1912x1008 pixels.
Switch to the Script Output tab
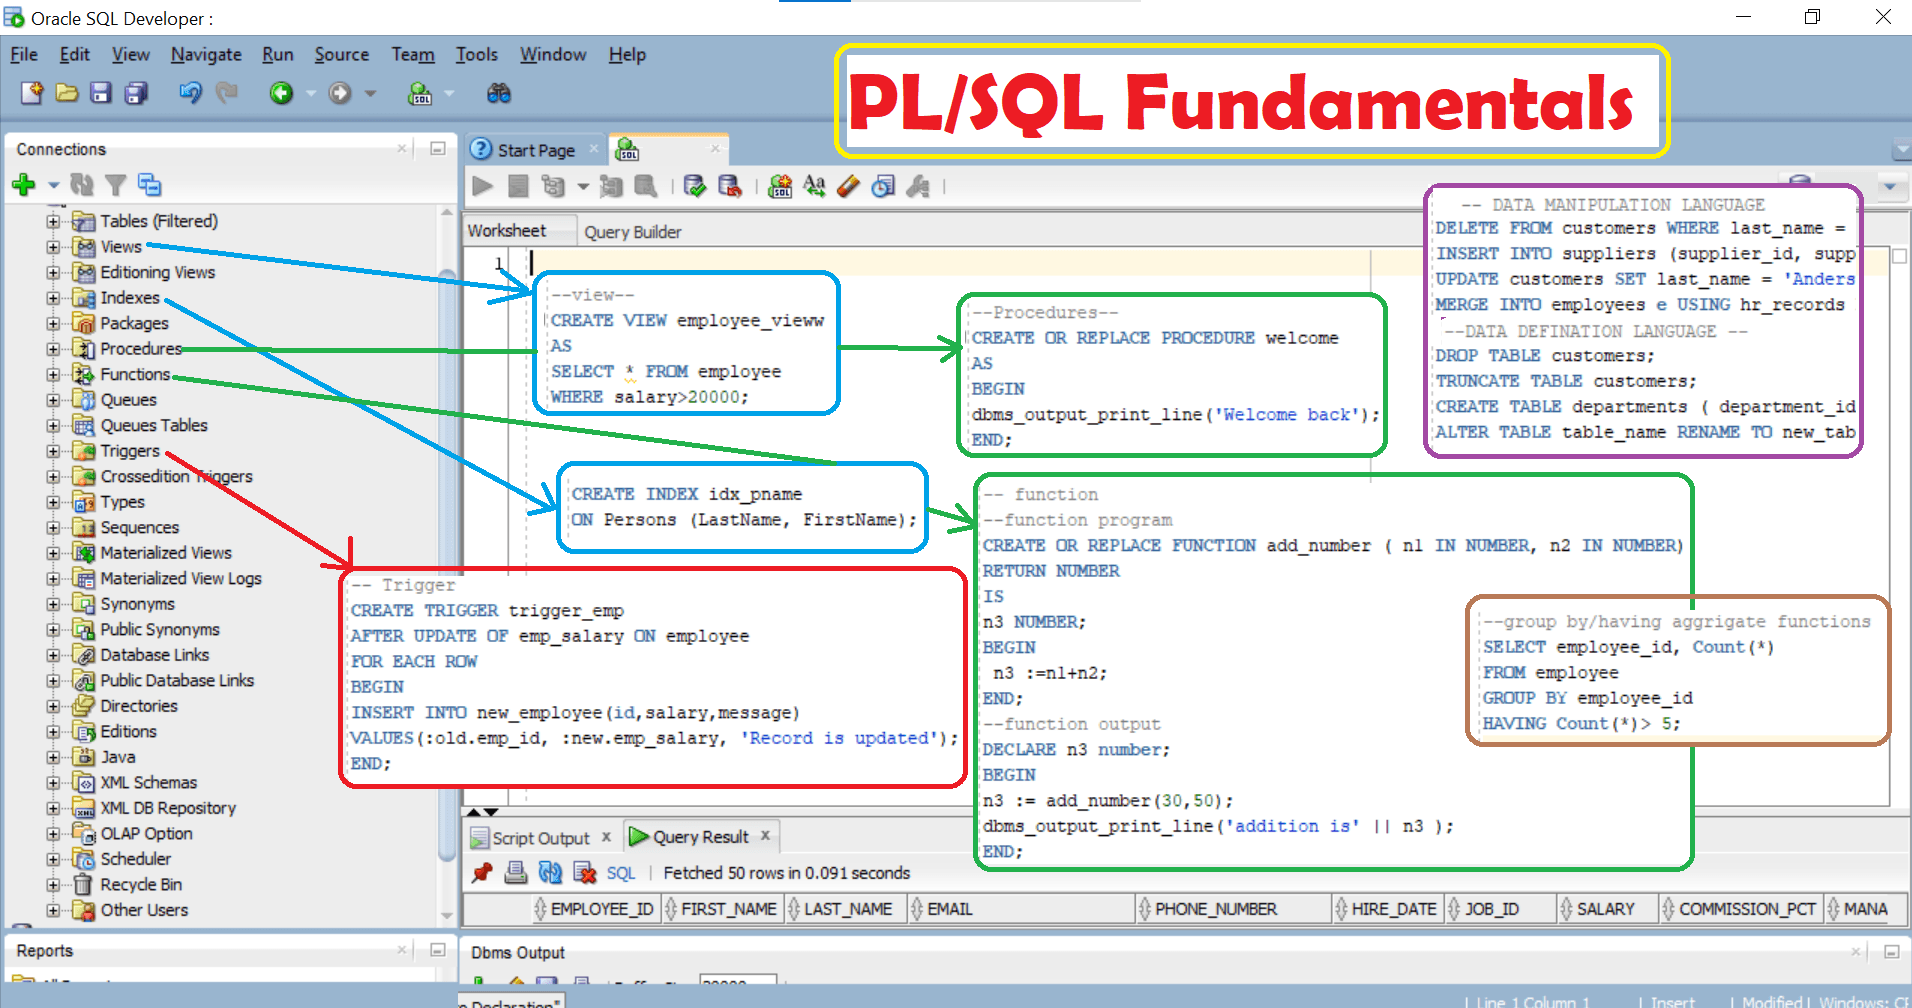(540, 838)
